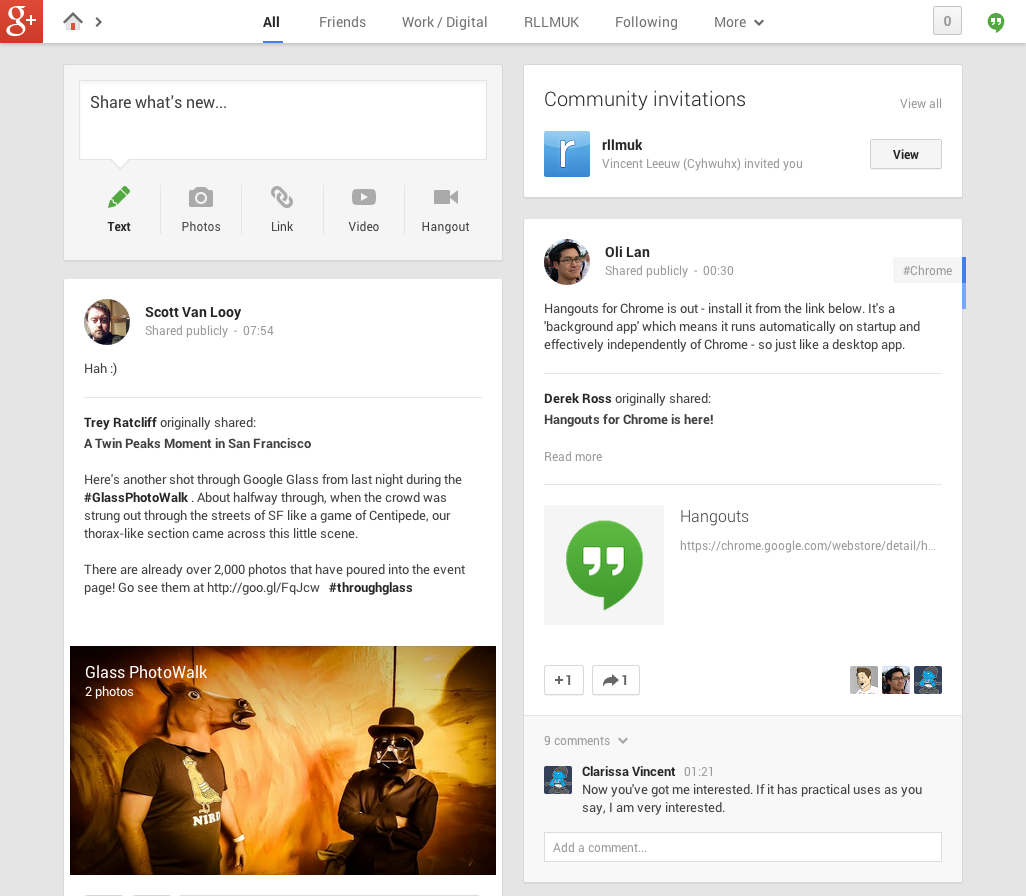Click +1 on the Hangouts post
The height and width of the screenshot is (896, 1026).
563,680
